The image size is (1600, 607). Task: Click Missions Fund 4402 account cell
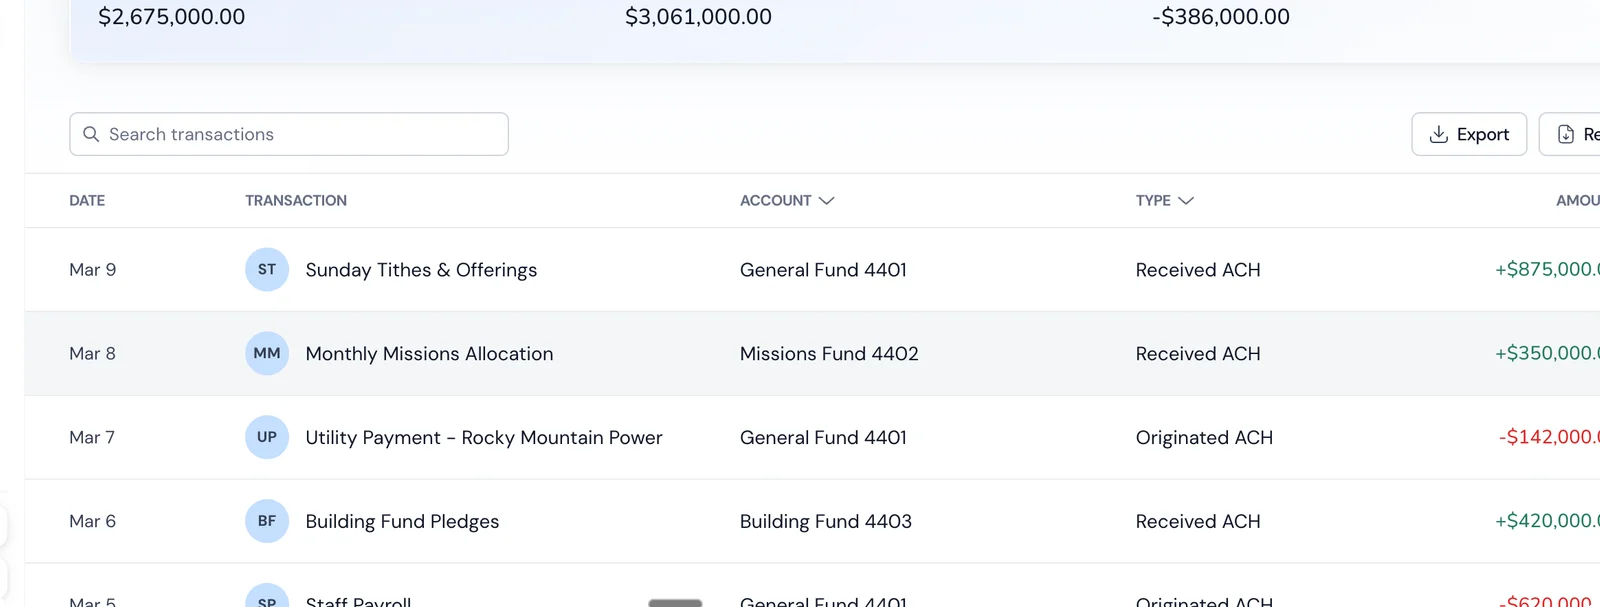(x=829, y=354)
